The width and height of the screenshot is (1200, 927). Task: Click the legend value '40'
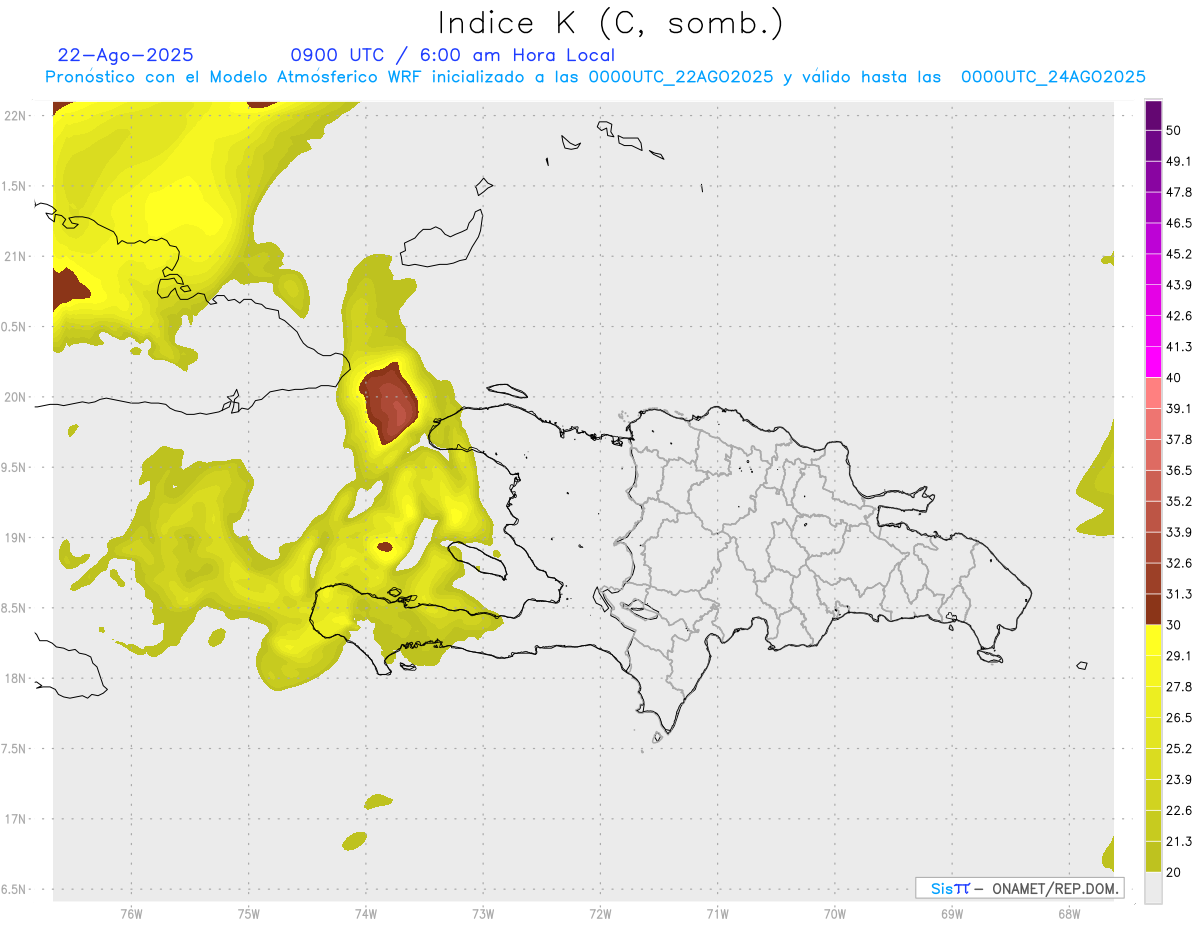click(x=1174, y=378)
